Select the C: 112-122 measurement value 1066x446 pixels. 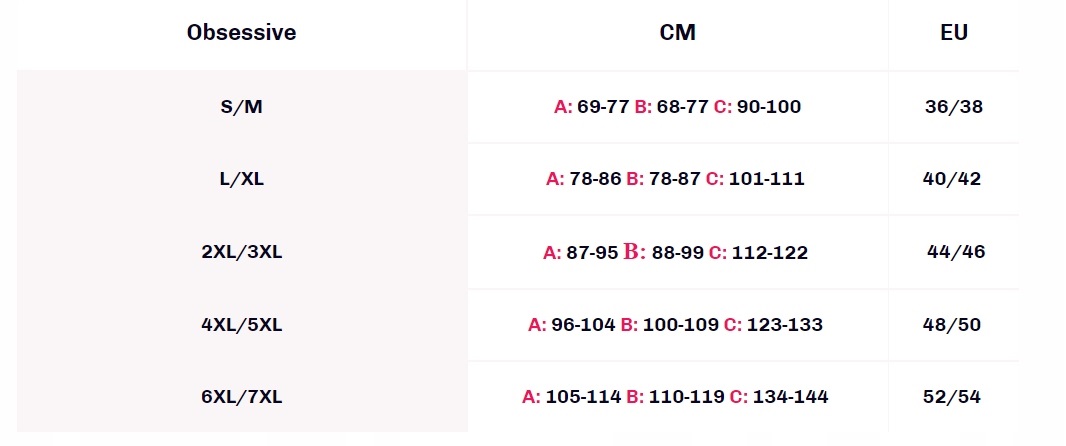[x=758, y=253]
